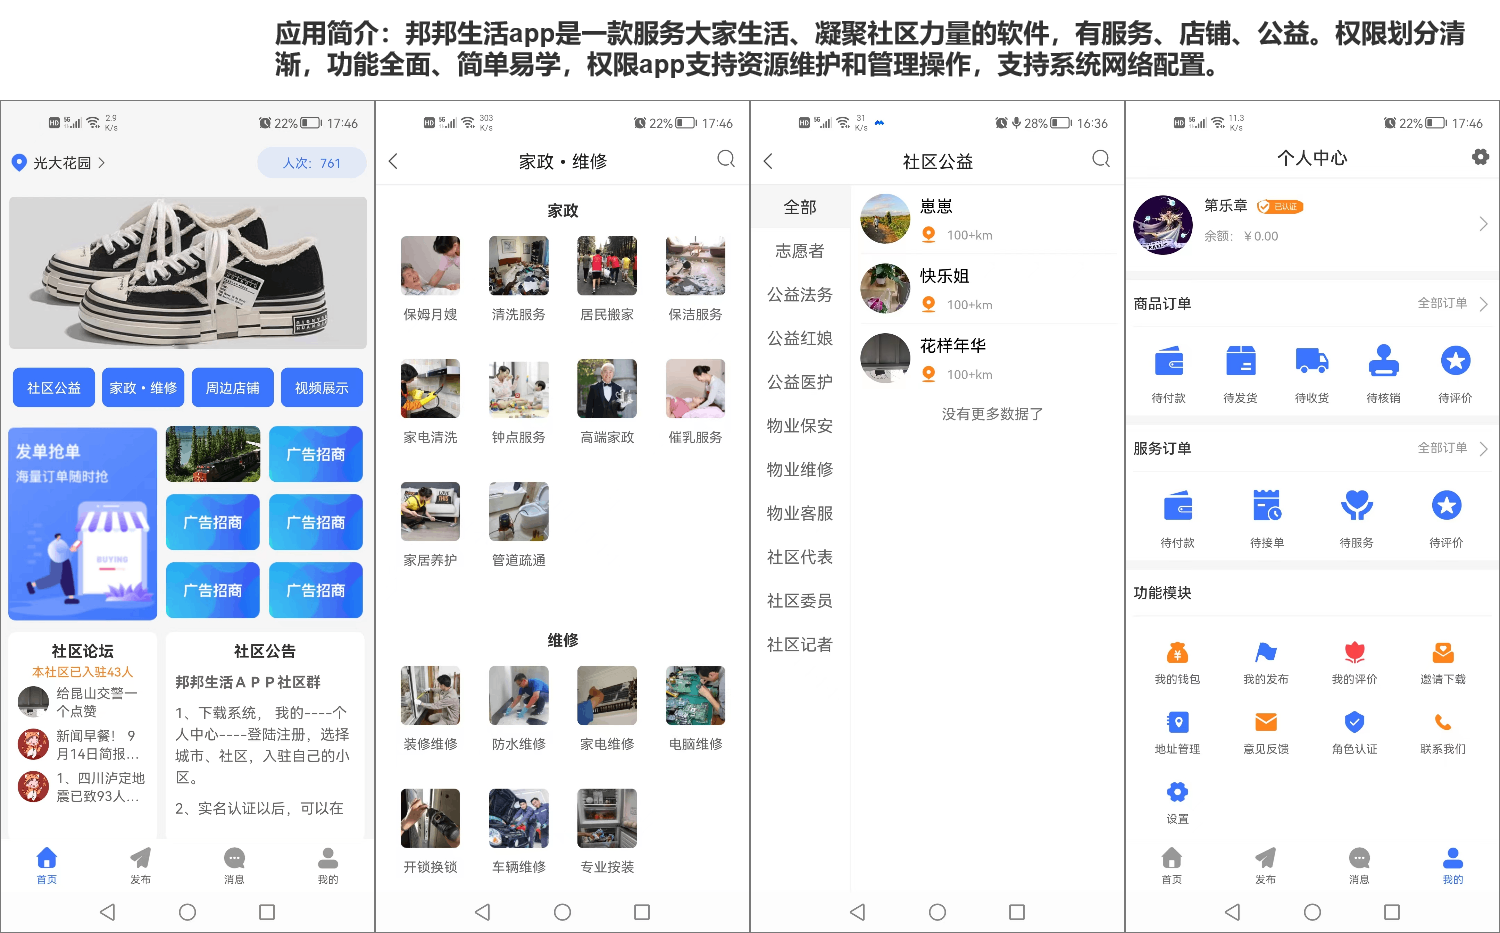This screenshot has width=1500, height=933.
Task: Tap the search icon on 家政·维修 screen
Action: [726, 159]
